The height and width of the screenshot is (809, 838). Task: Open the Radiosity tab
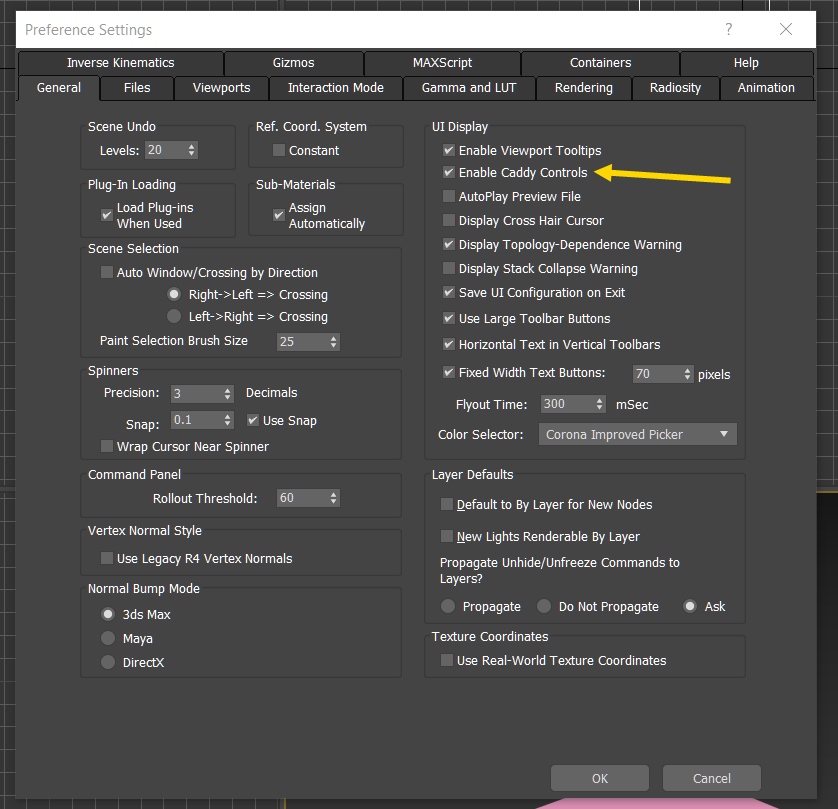click(675, 88)
